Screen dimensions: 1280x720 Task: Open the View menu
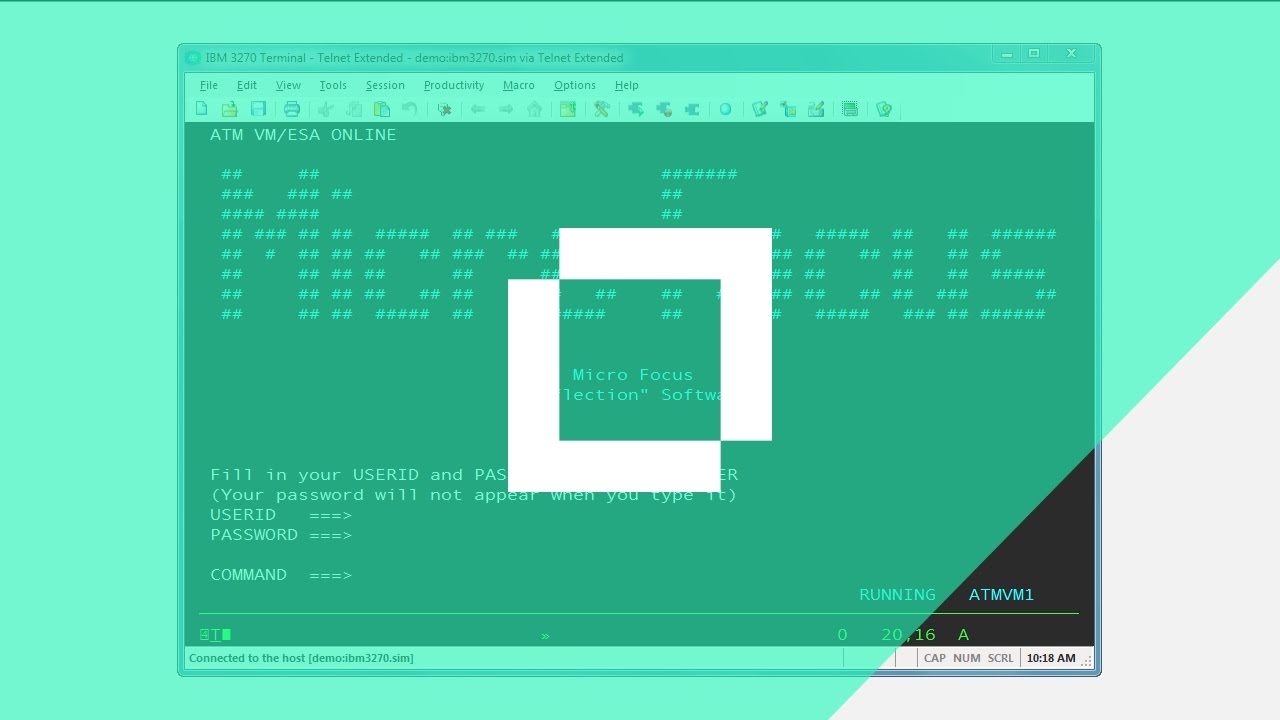[288, 85]
